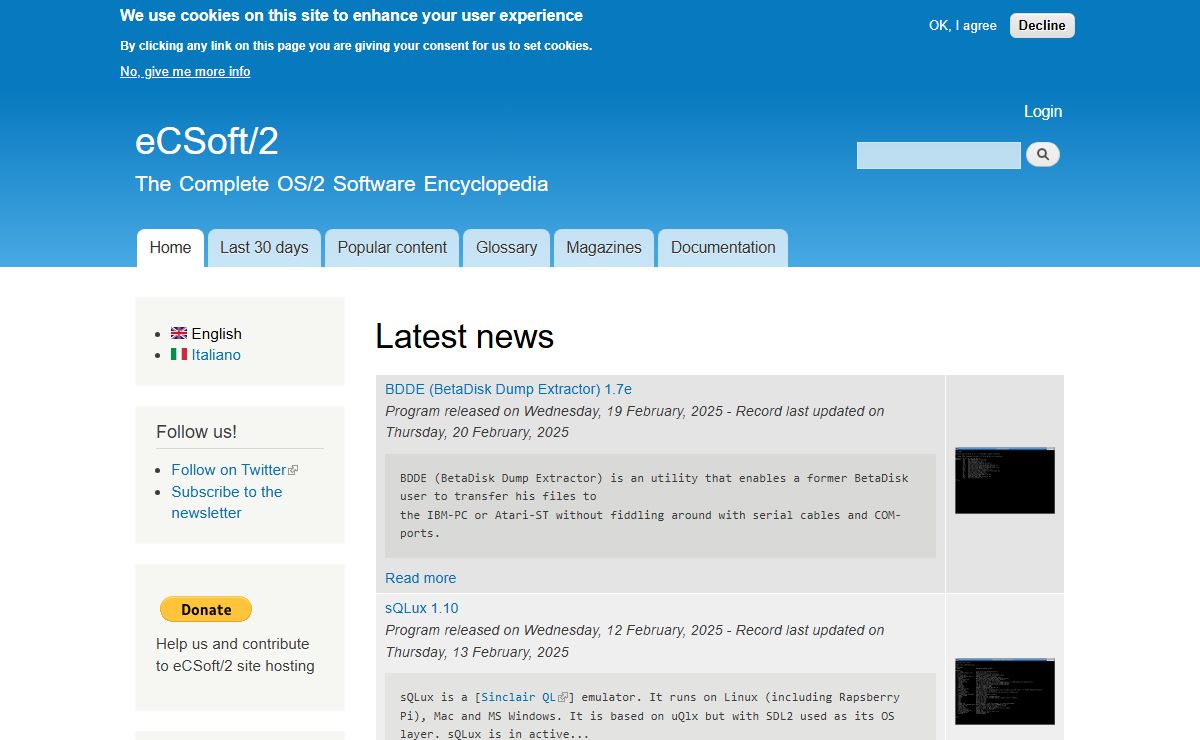Decline the cookies
The height and width of the screenshot is (740, 1200).
pos(1042,25)
